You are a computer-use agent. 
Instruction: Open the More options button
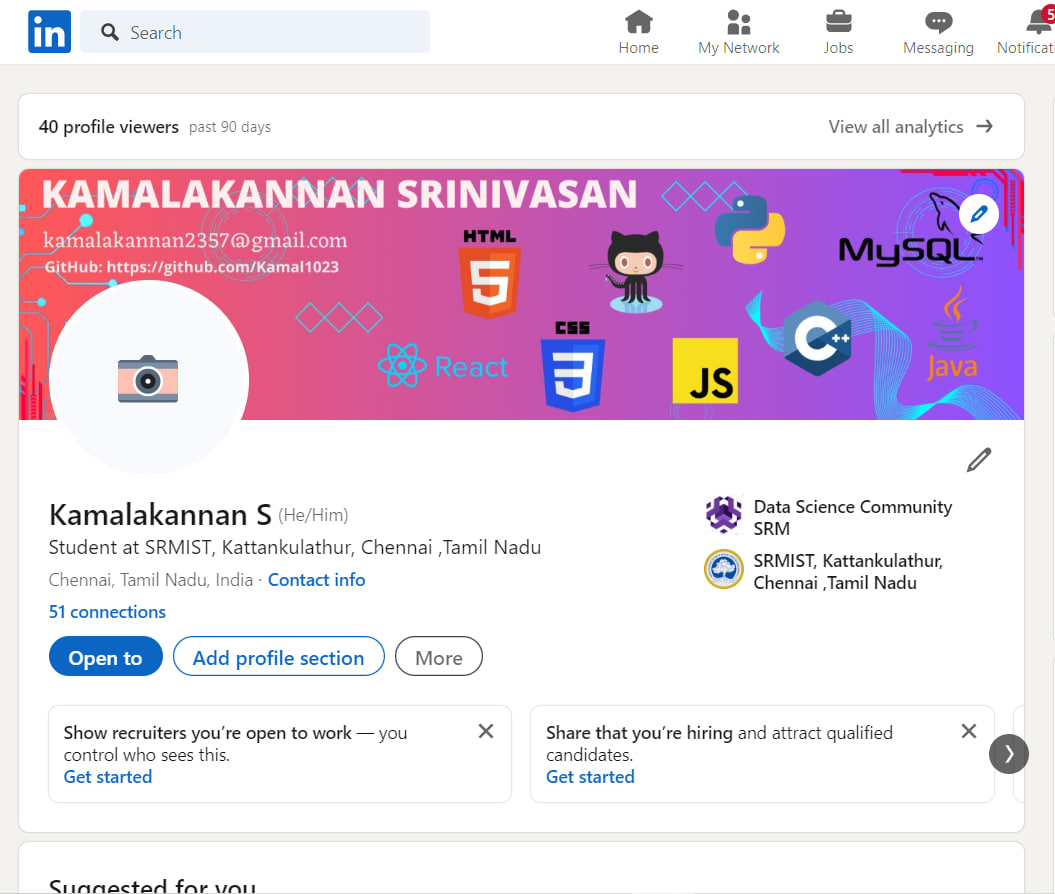[439, 657]
